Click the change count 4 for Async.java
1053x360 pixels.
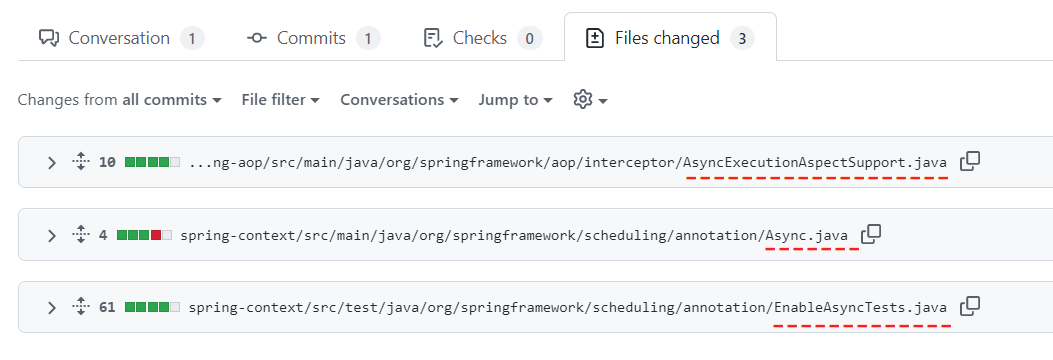click(103, 235)
